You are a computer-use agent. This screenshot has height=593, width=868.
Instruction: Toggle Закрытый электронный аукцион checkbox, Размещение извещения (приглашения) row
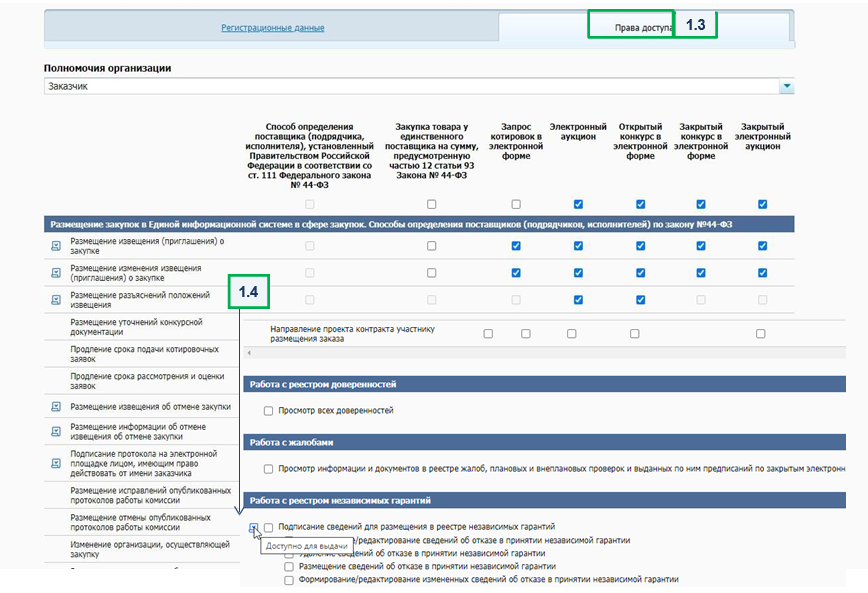(763, 246)
